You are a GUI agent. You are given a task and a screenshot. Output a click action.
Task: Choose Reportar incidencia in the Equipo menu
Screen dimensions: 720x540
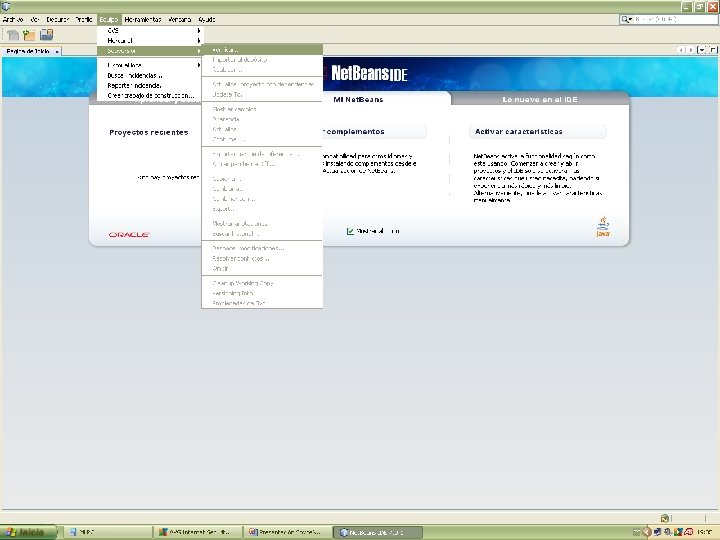150,85
